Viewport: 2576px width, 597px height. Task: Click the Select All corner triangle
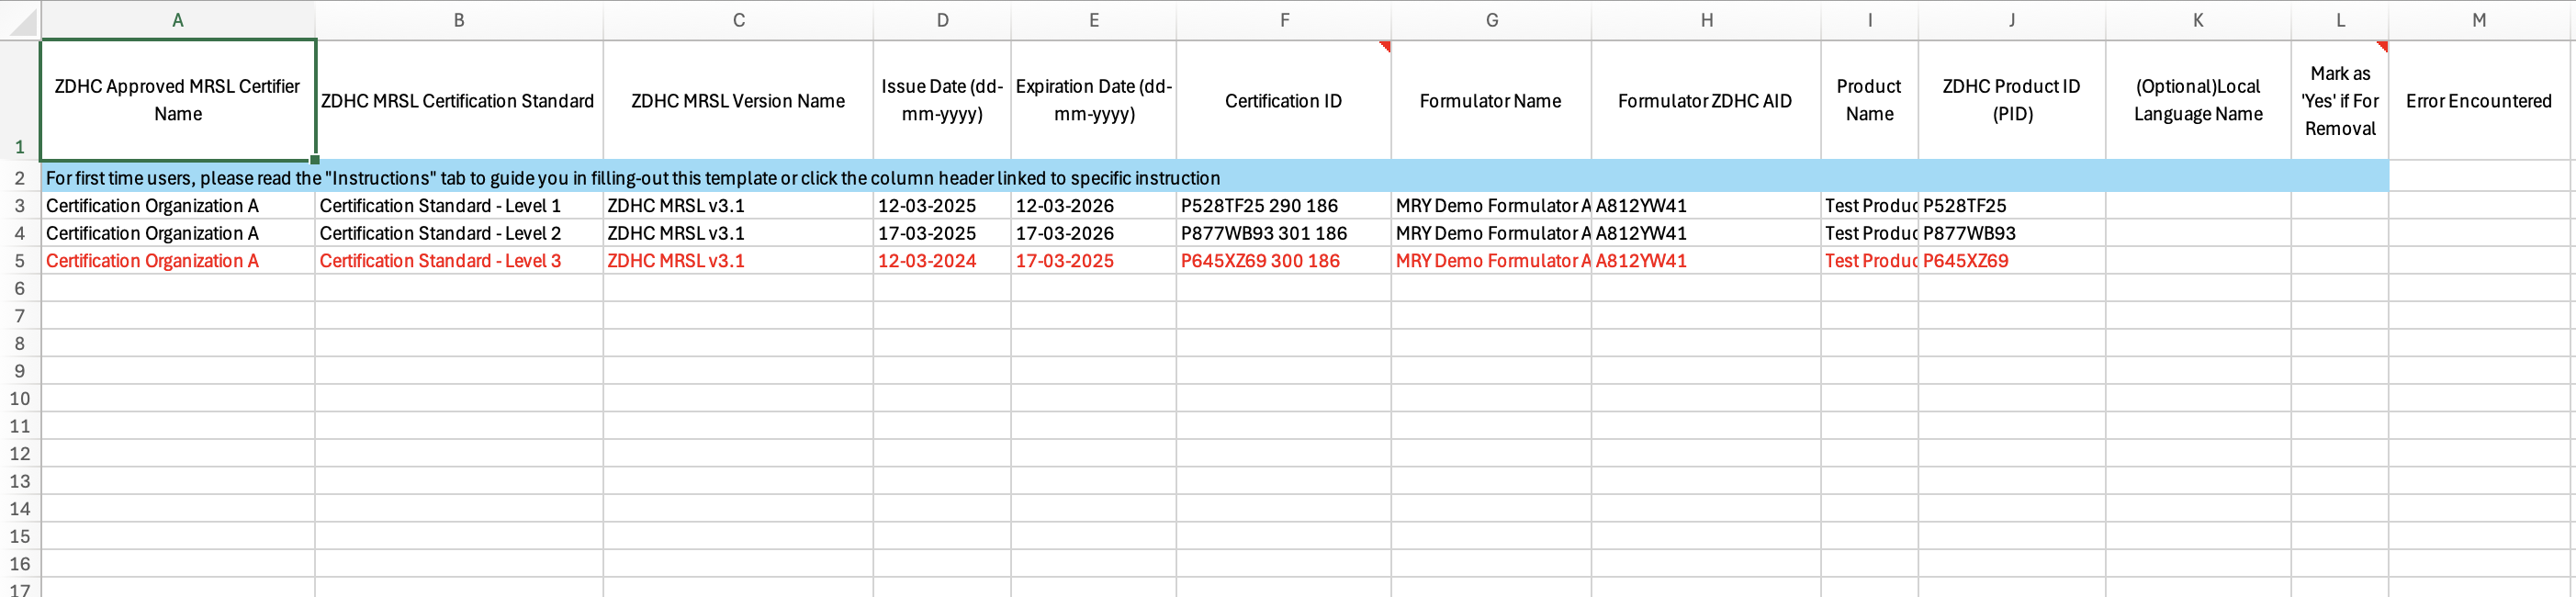click(20, 20)
